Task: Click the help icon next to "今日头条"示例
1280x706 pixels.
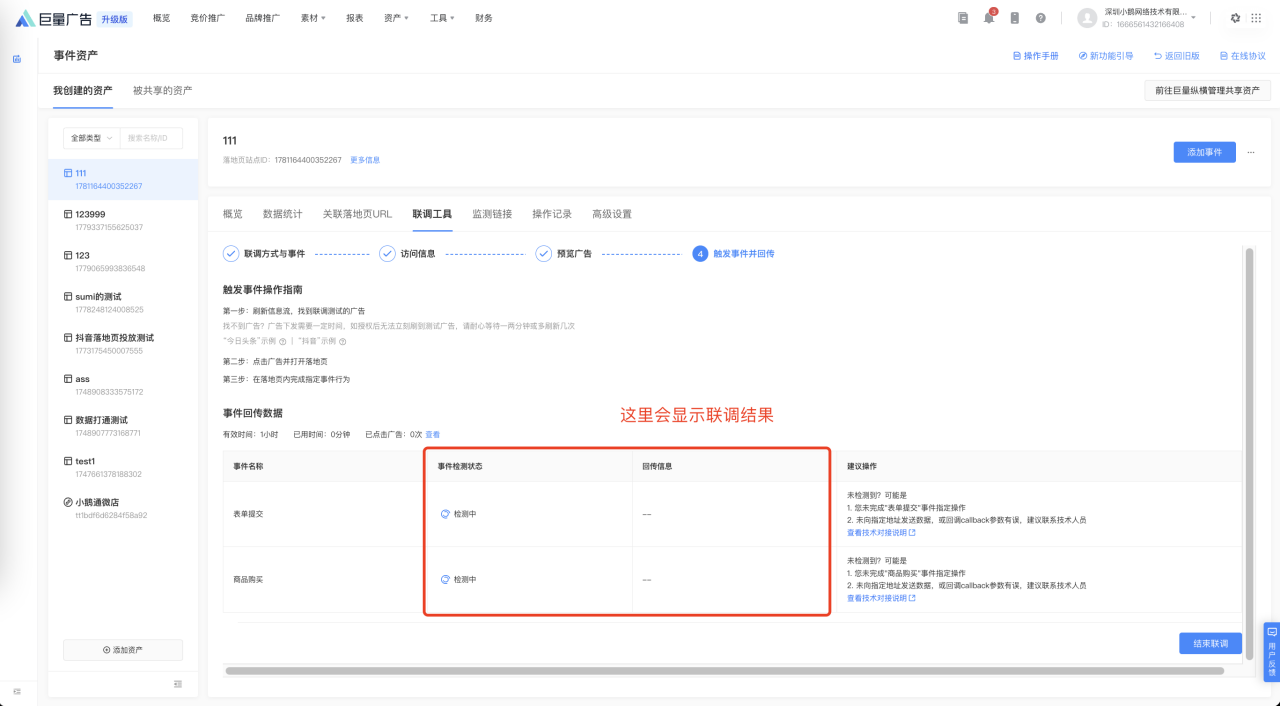Action: pyautogui.click(x=283, y=341)
